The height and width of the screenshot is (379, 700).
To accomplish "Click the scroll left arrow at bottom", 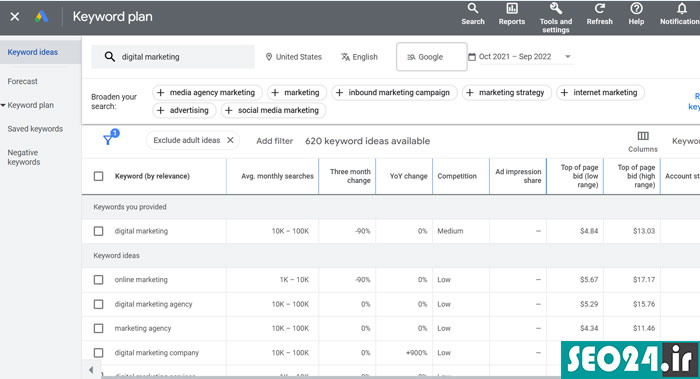I will pyautogui.click(x=91, y=370).
